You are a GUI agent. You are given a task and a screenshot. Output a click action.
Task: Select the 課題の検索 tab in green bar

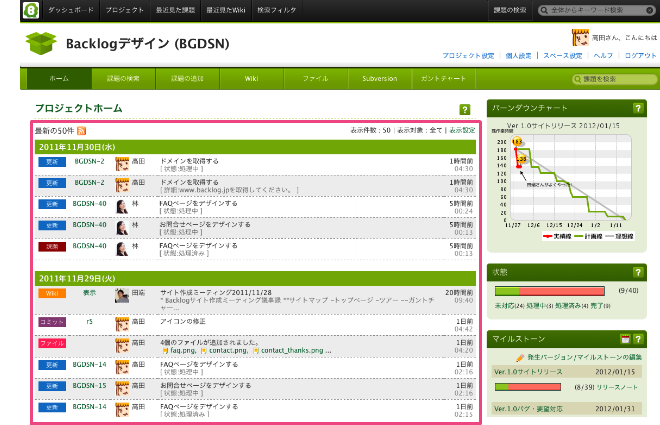pos(123,79)
